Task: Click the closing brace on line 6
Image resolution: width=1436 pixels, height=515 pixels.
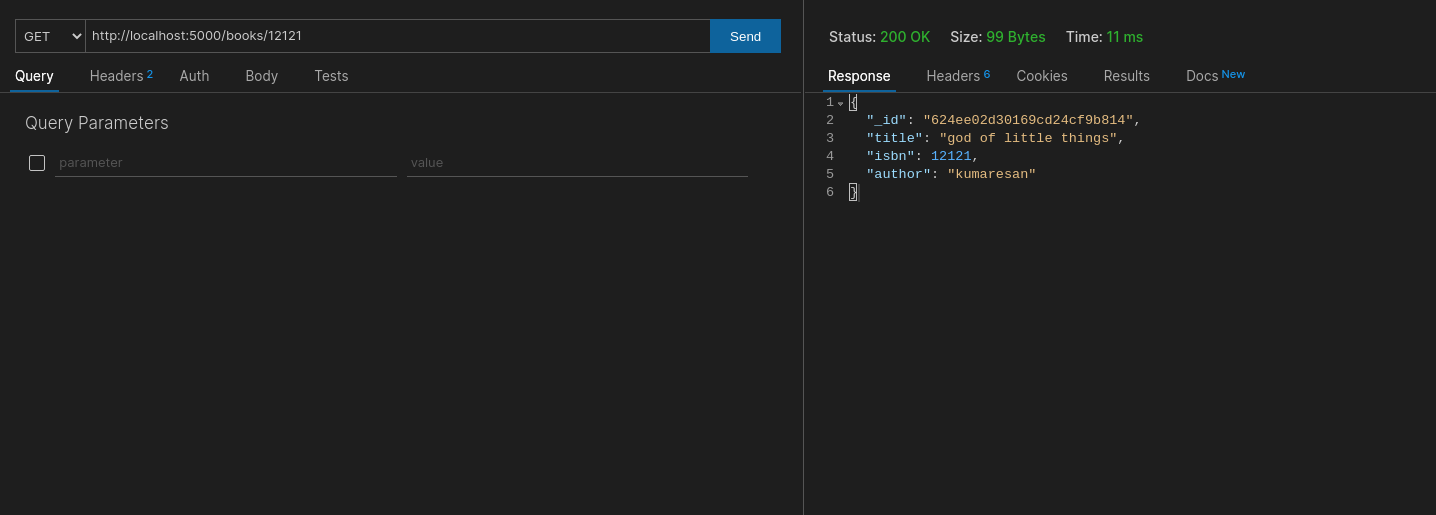Action: (853, 192)
